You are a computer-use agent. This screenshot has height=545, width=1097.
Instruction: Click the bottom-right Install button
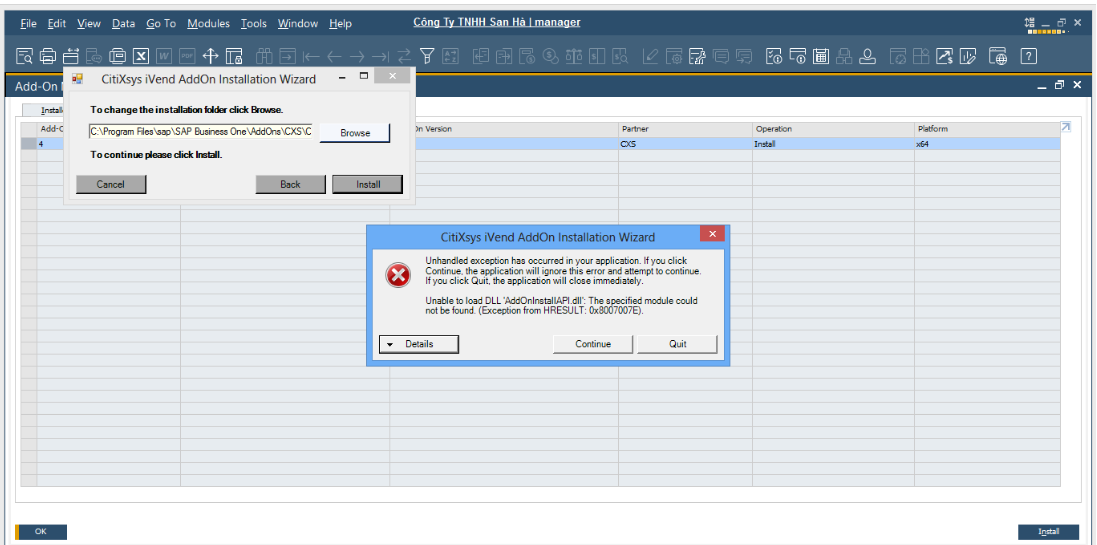pos(1048,532)
